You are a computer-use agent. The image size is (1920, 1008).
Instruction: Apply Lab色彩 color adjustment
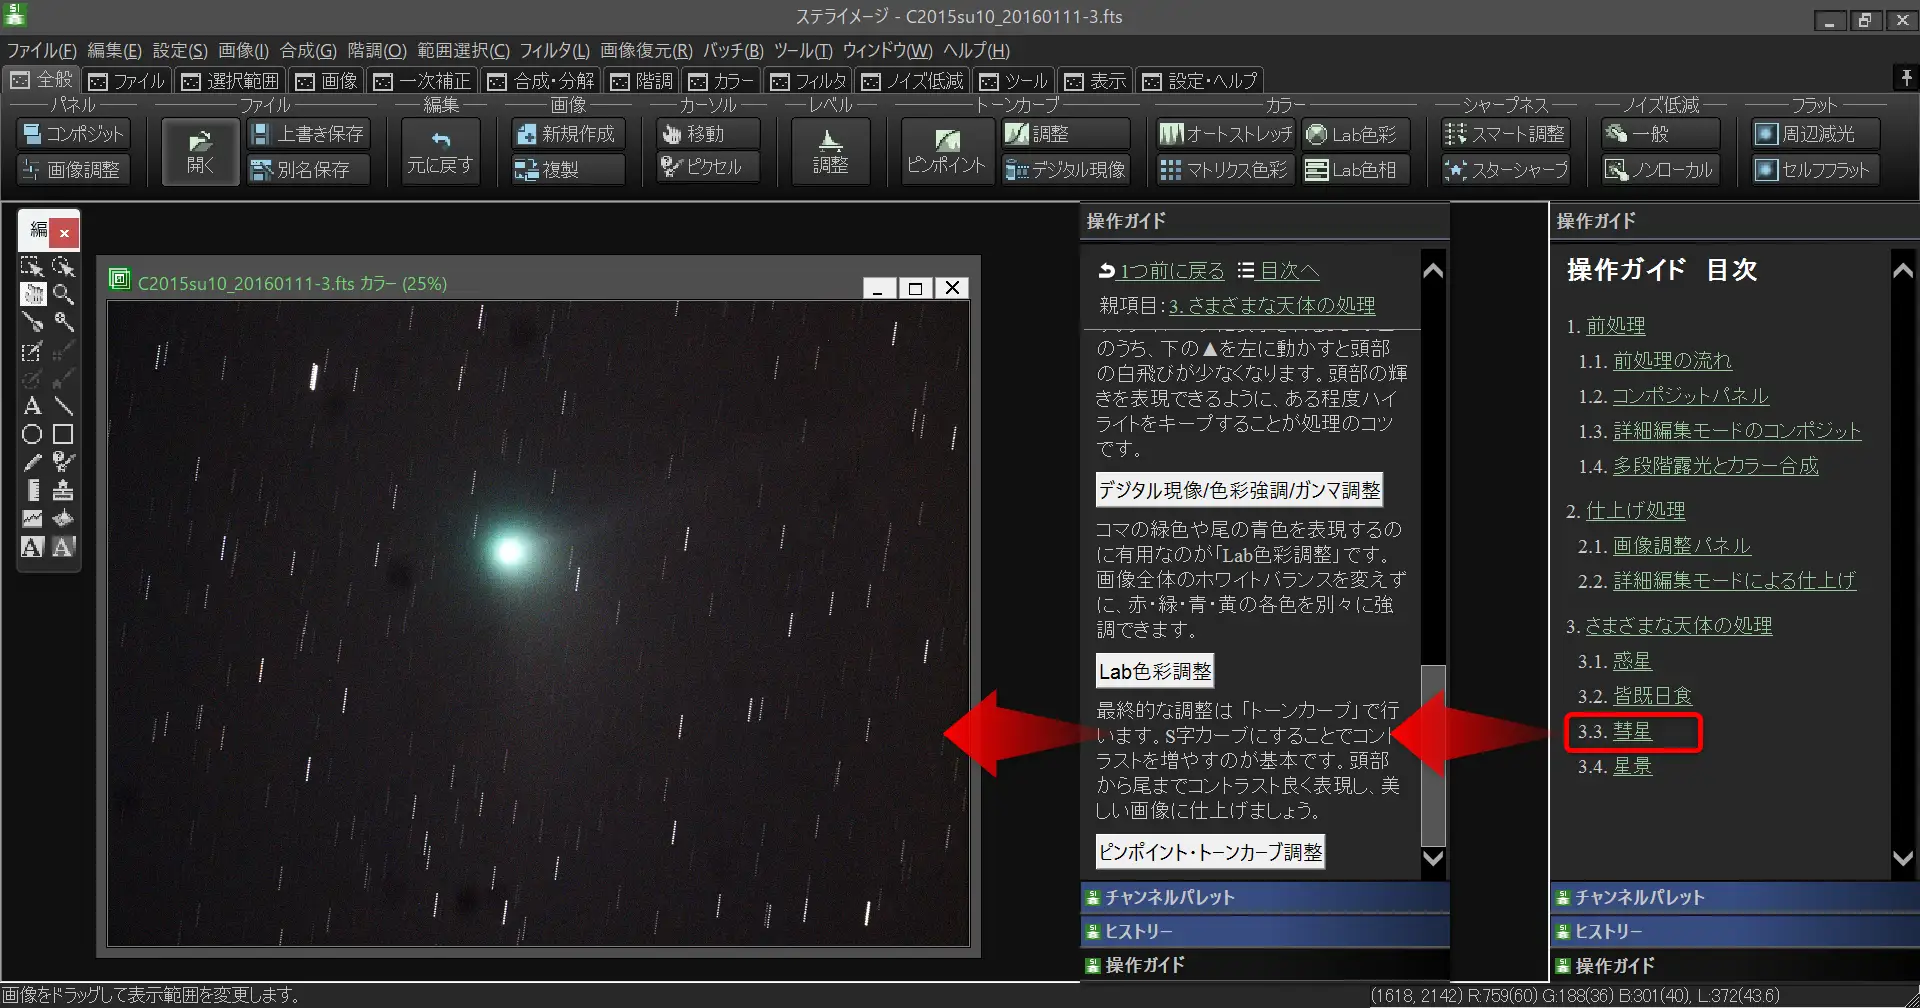[1354, 133]
